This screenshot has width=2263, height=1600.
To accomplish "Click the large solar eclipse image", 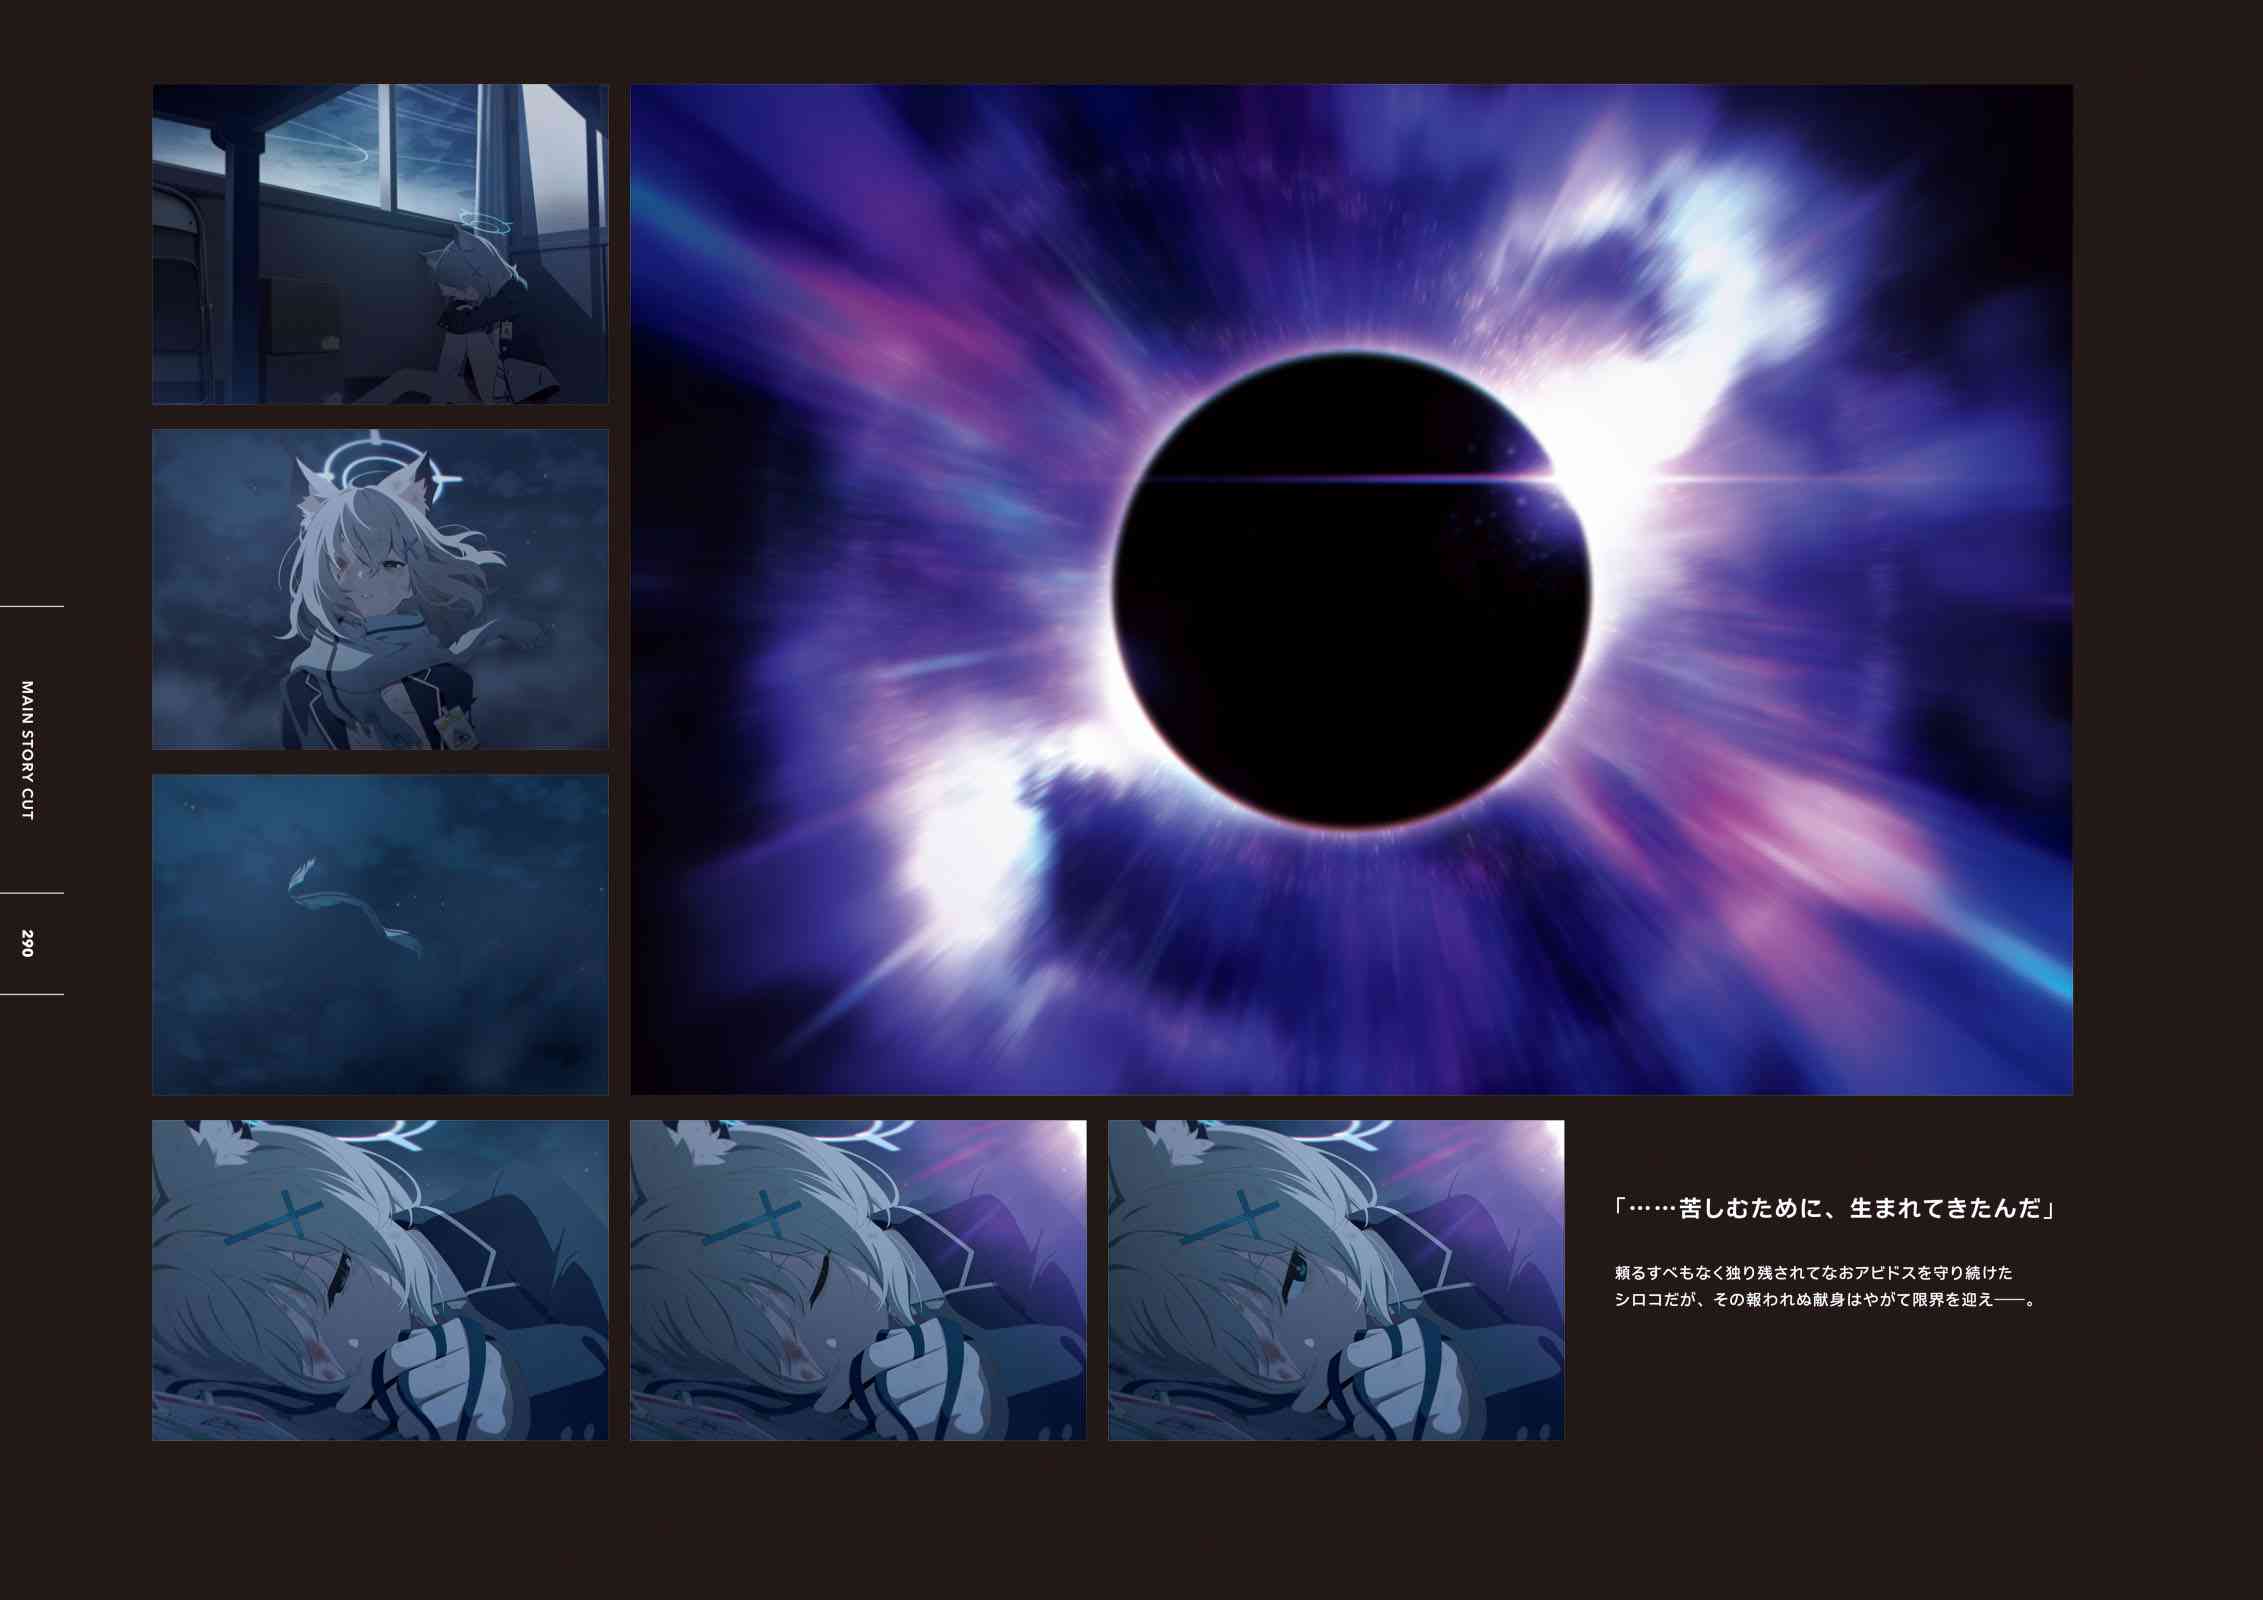I will point(1351,589).
